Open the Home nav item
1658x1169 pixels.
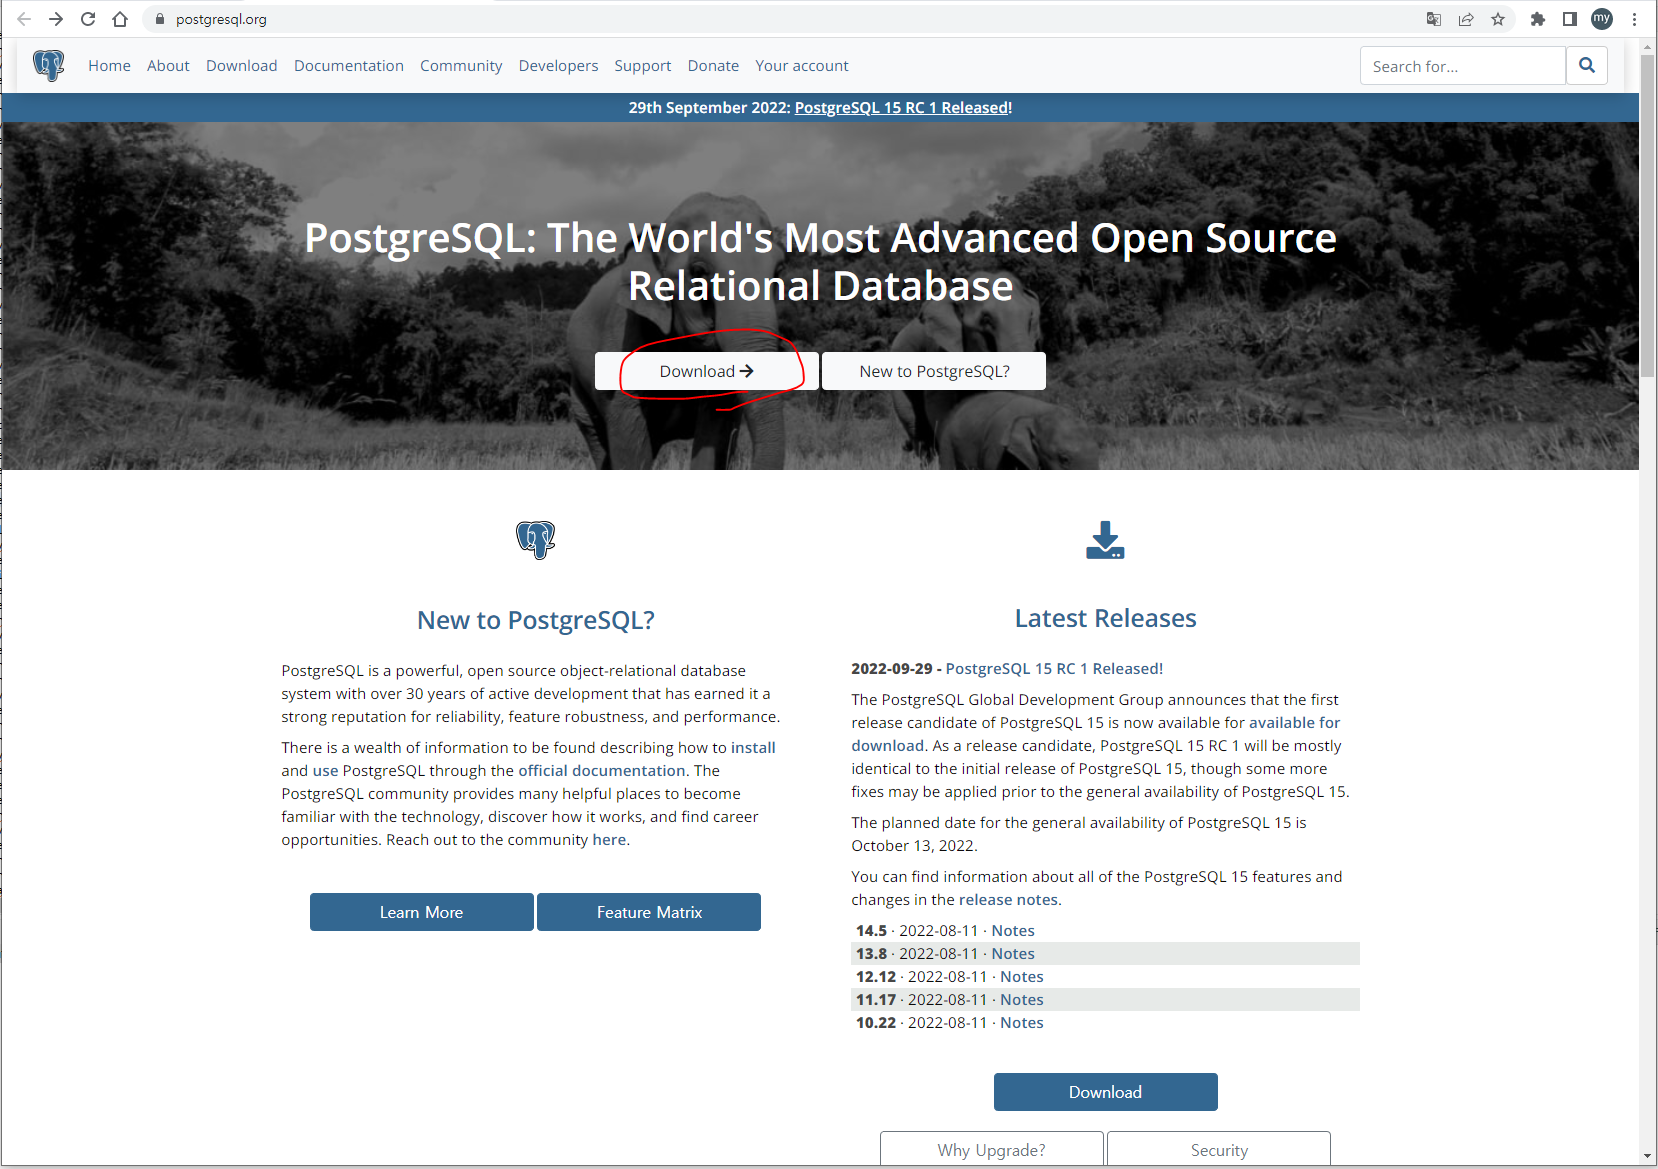(x=109, y=66)
